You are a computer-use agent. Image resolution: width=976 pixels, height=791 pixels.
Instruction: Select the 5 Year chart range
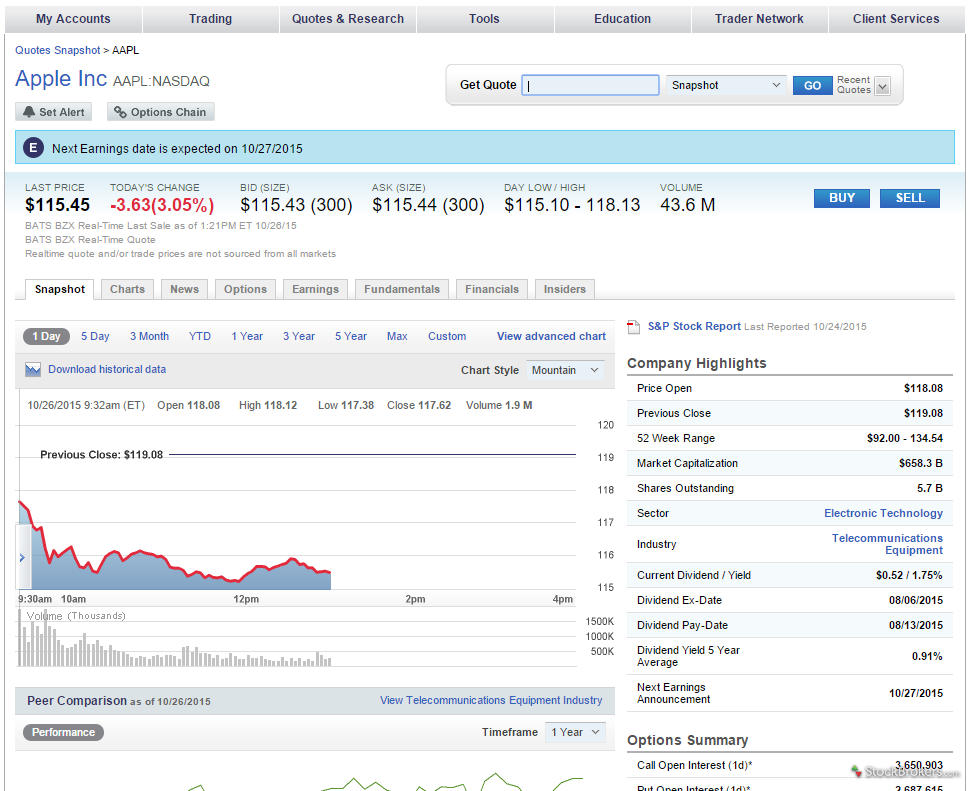pos(351,336)
